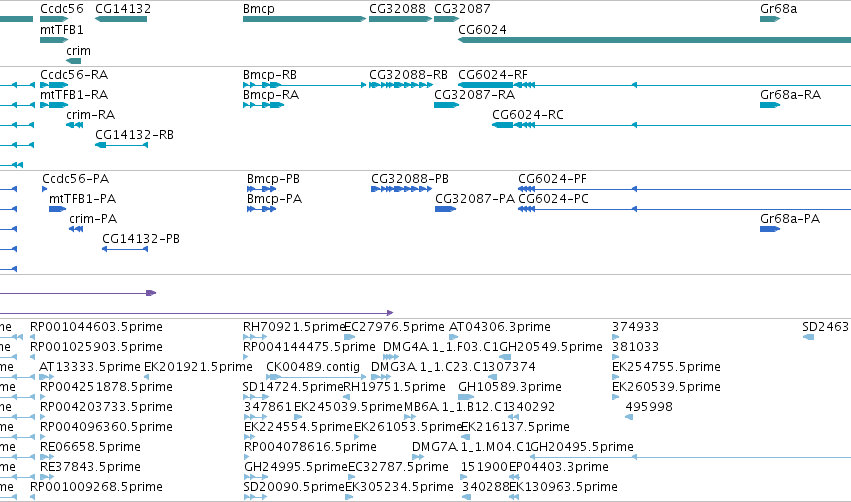Viewport: 851px width, 502px height.
Task: Select the long purple arrow feature
Action: [x=196, y=313]
